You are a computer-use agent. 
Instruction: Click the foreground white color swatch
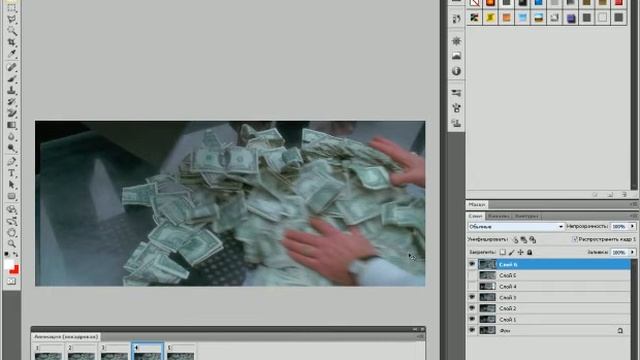point(9,264)
